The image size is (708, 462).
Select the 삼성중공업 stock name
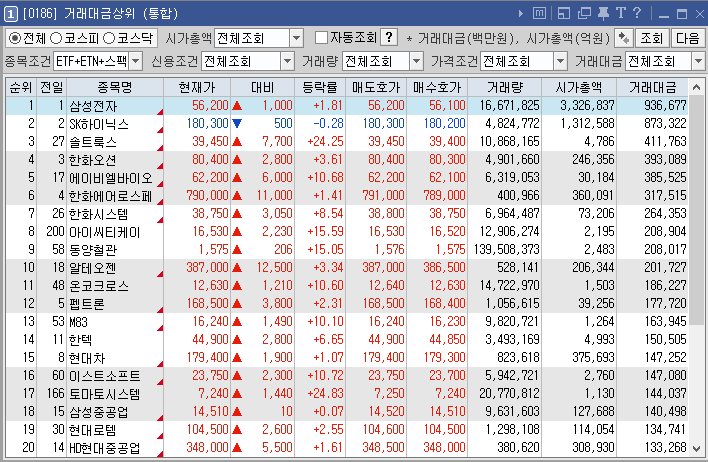point(98,412)
